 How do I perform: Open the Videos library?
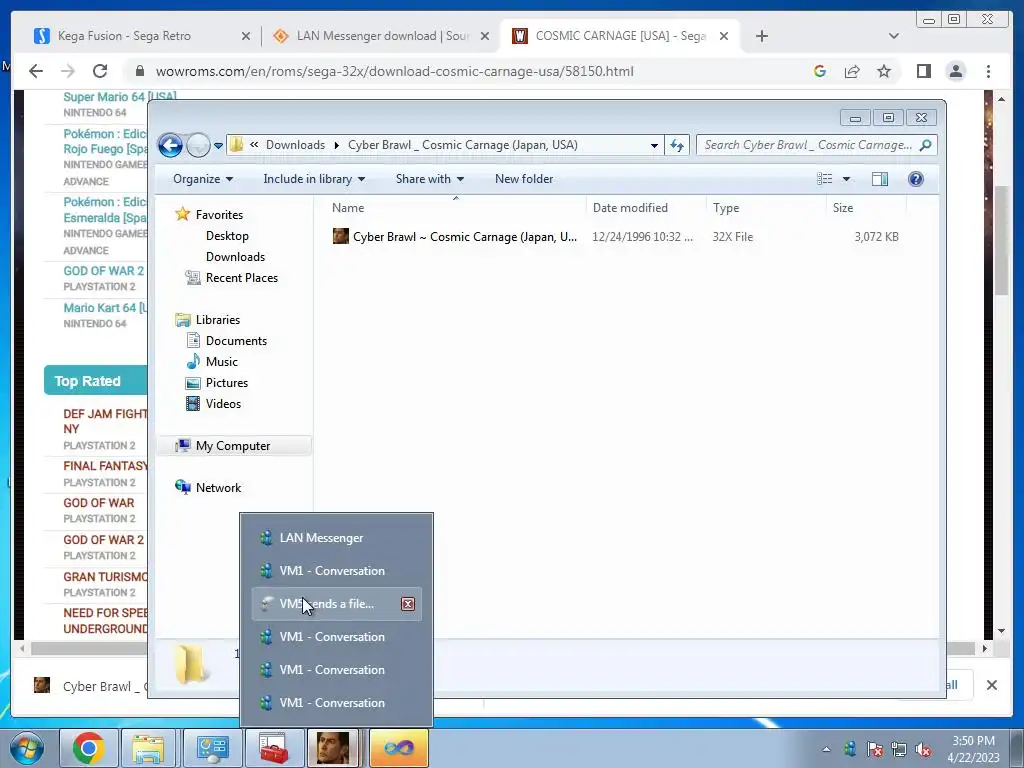(214, 404)
